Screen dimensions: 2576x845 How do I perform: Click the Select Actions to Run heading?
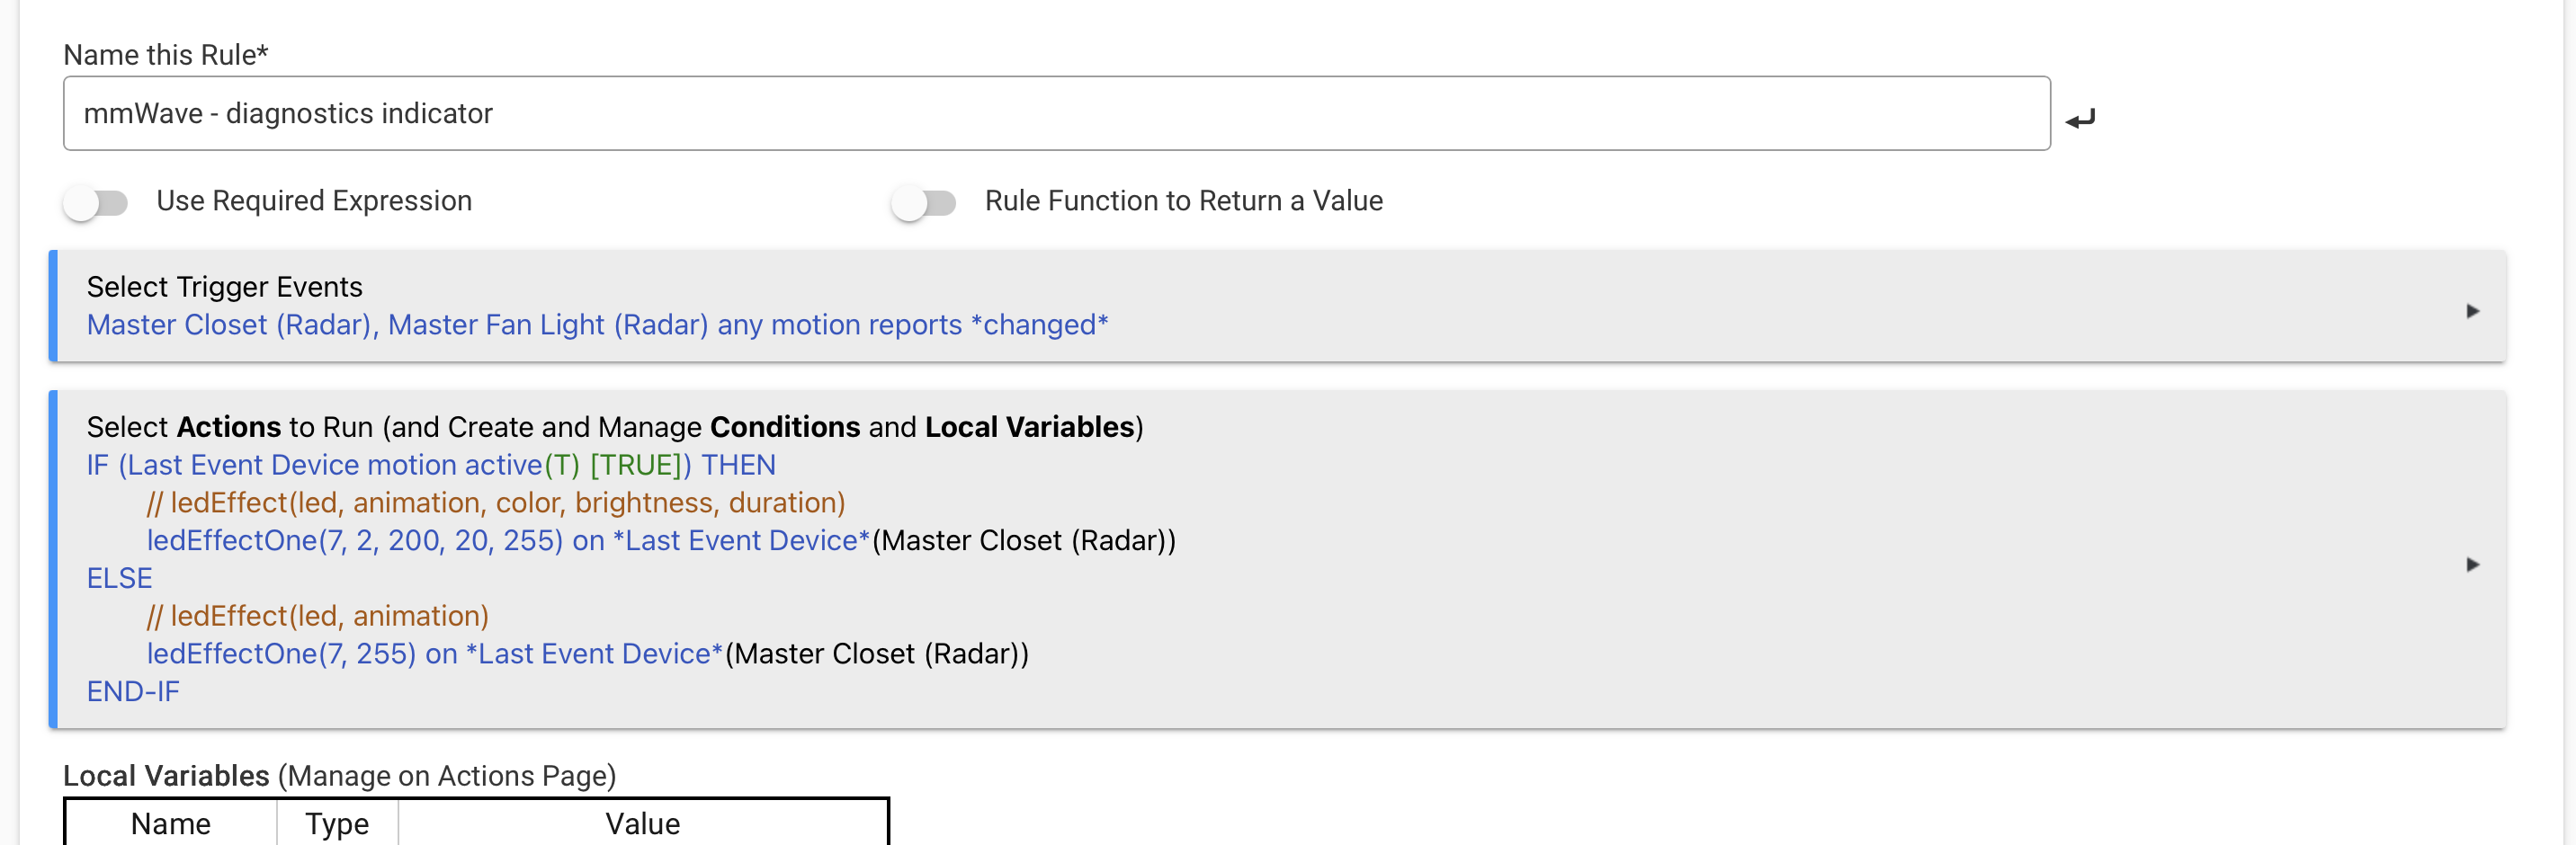614,427
